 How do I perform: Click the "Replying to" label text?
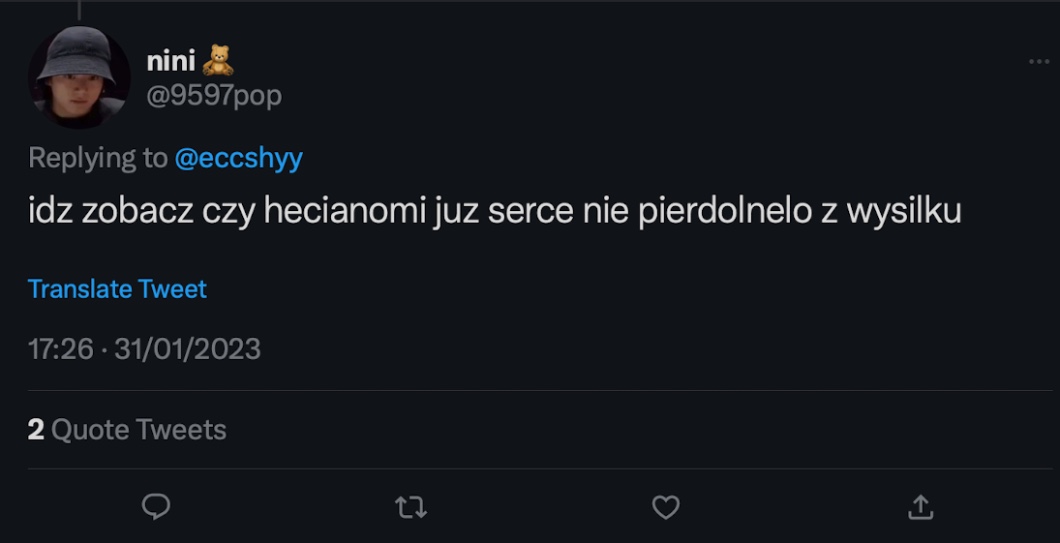pyautogui.click(x=97, y=158)
